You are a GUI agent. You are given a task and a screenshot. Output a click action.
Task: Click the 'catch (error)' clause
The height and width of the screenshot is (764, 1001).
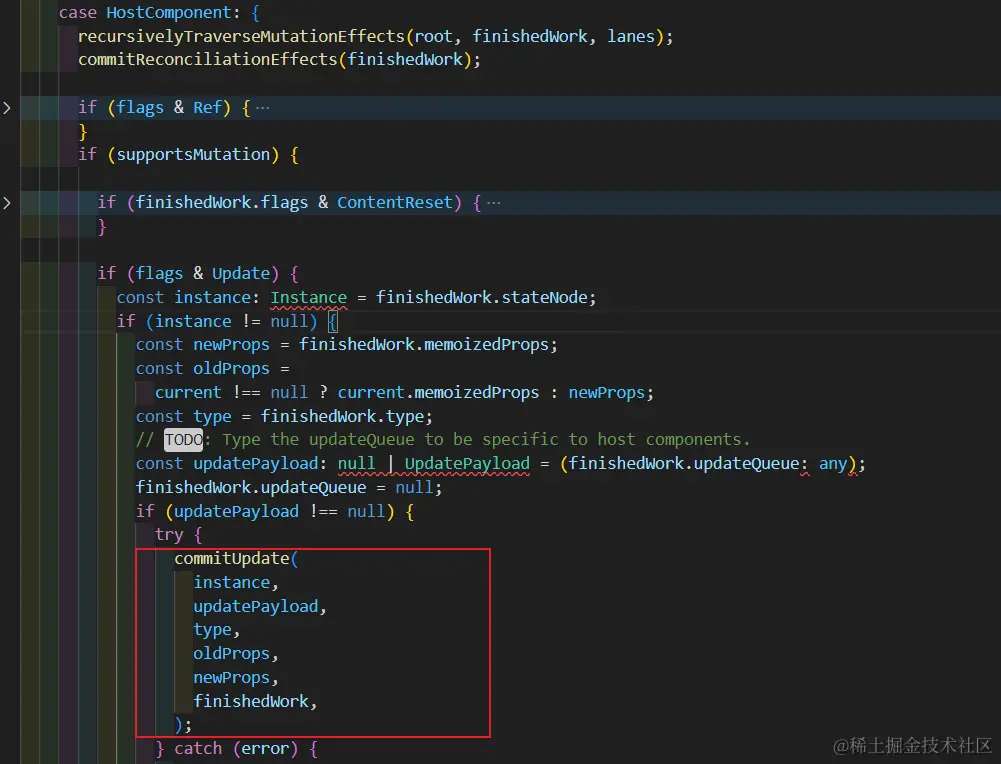tap(236, 749)
